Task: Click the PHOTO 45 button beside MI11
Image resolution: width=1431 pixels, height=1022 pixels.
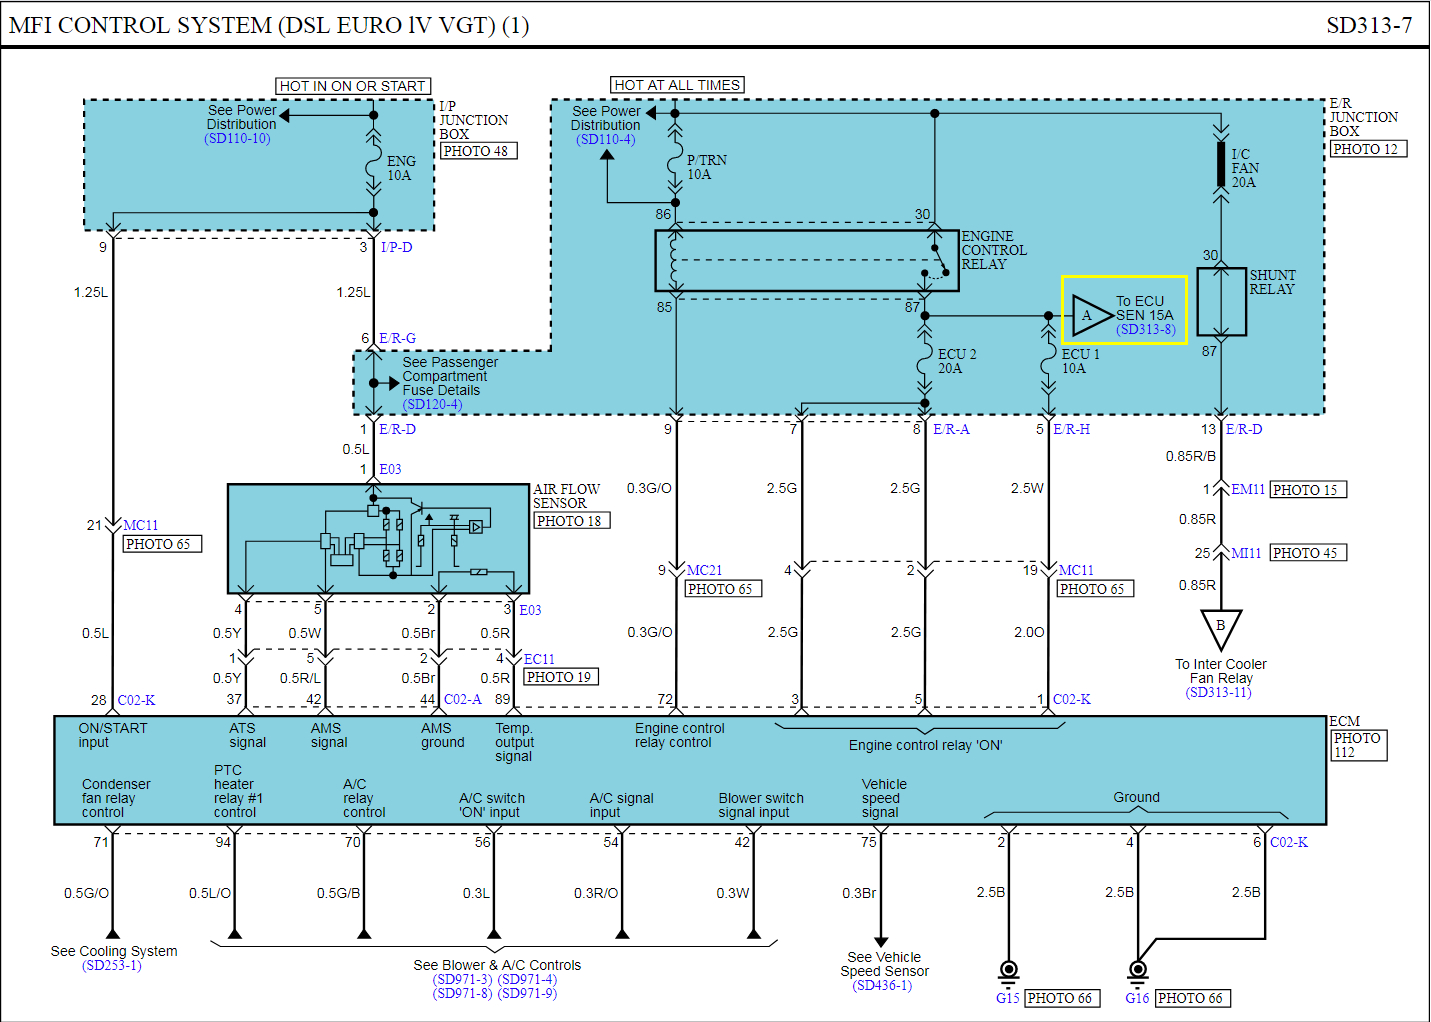Action: pyautogui.click(x=1309, y=553)
